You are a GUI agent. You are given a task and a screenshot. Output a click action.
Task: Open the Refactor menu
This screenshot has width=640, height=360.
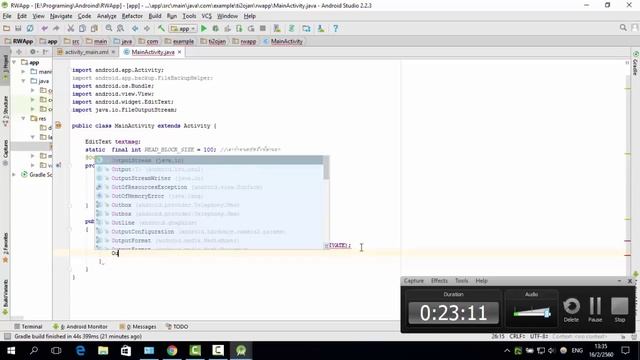132,16
